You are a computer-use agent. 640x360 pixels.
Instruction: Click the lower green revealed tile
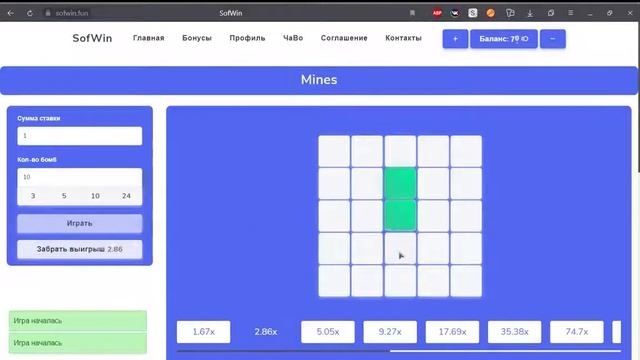[x=400, y=216]
